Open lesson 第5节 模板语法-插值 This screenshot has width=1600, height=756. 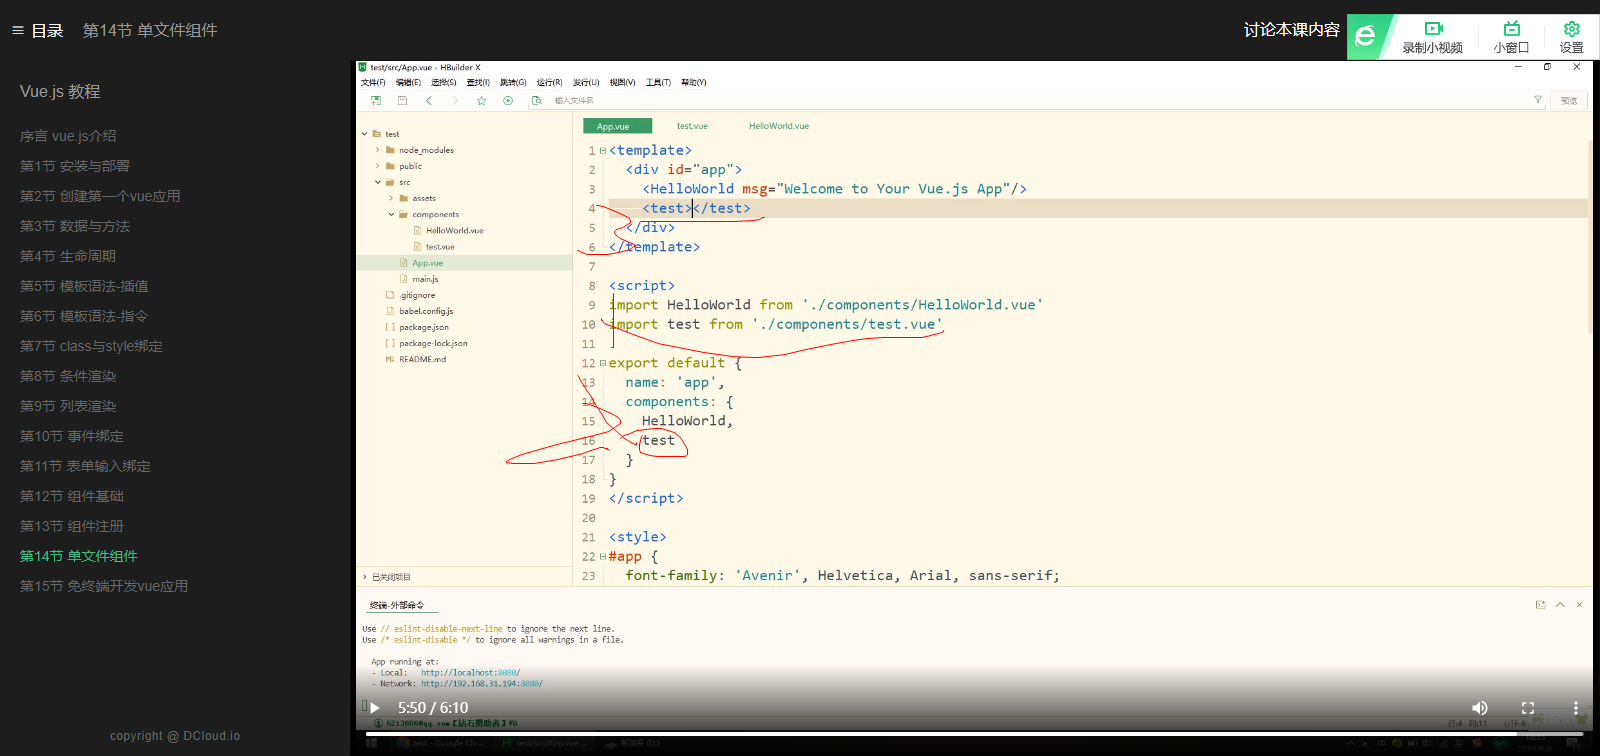coord(84,286)
